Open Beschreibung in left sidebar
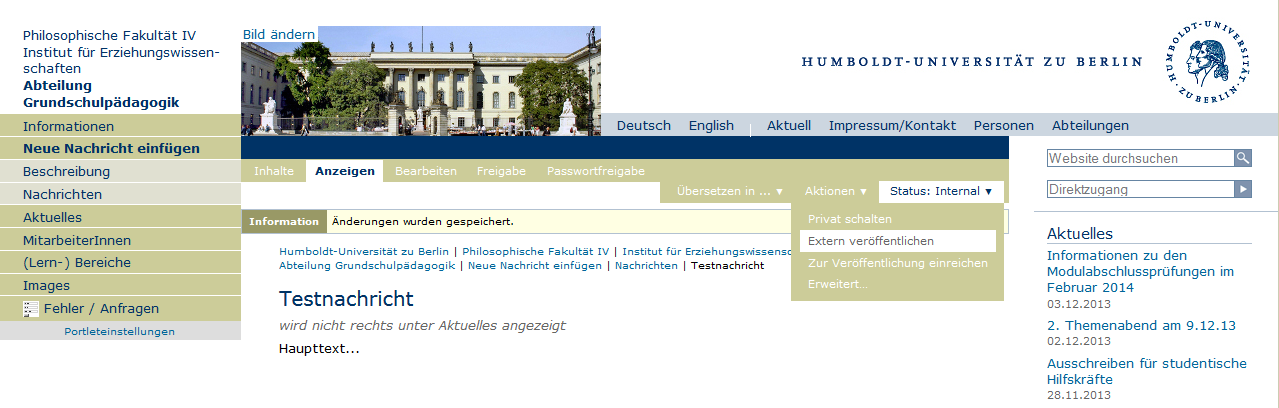This screenshot has height=408, width=1279. tap(120, 171)
